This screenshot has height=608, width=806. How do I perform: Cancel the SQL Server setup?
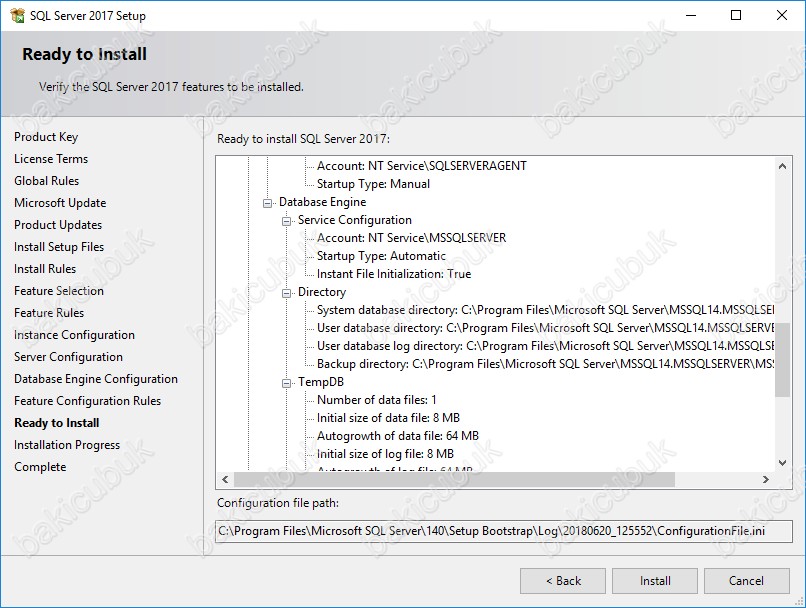[x=746, y=581]
